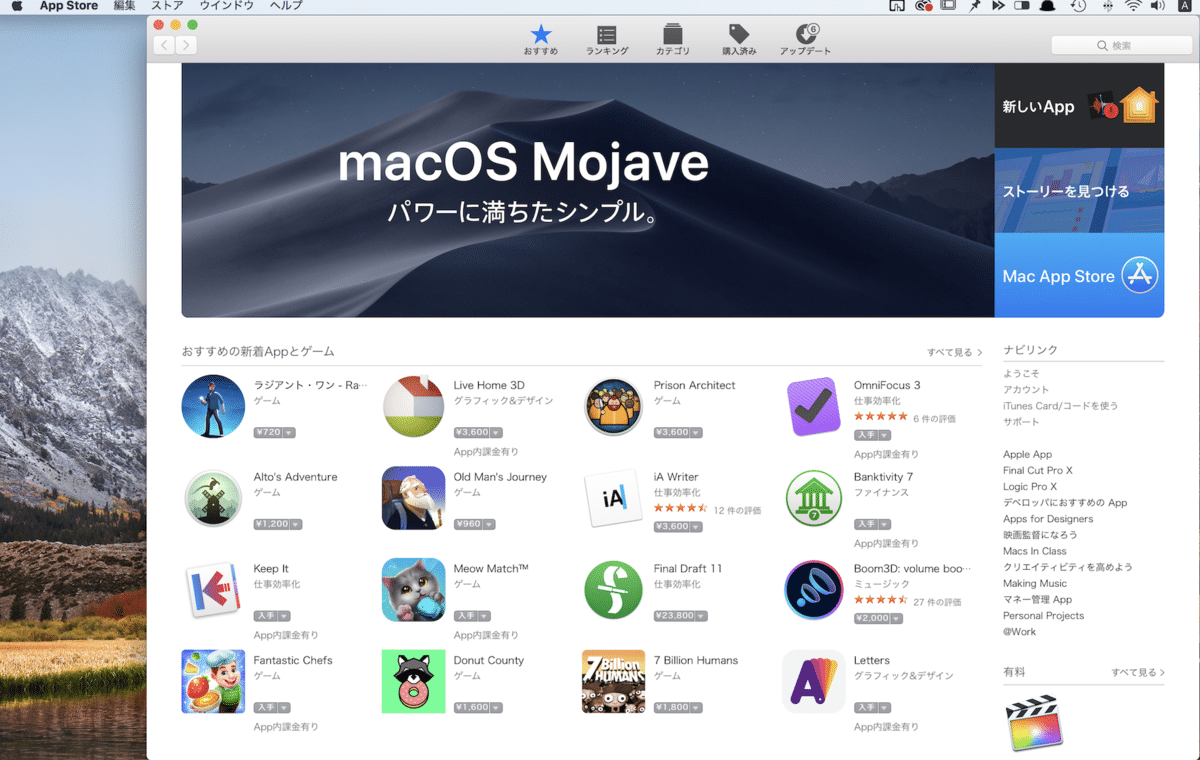Open the Logic Pro X link
This screenshot has width=1200, height=760.
point(1029,486)
